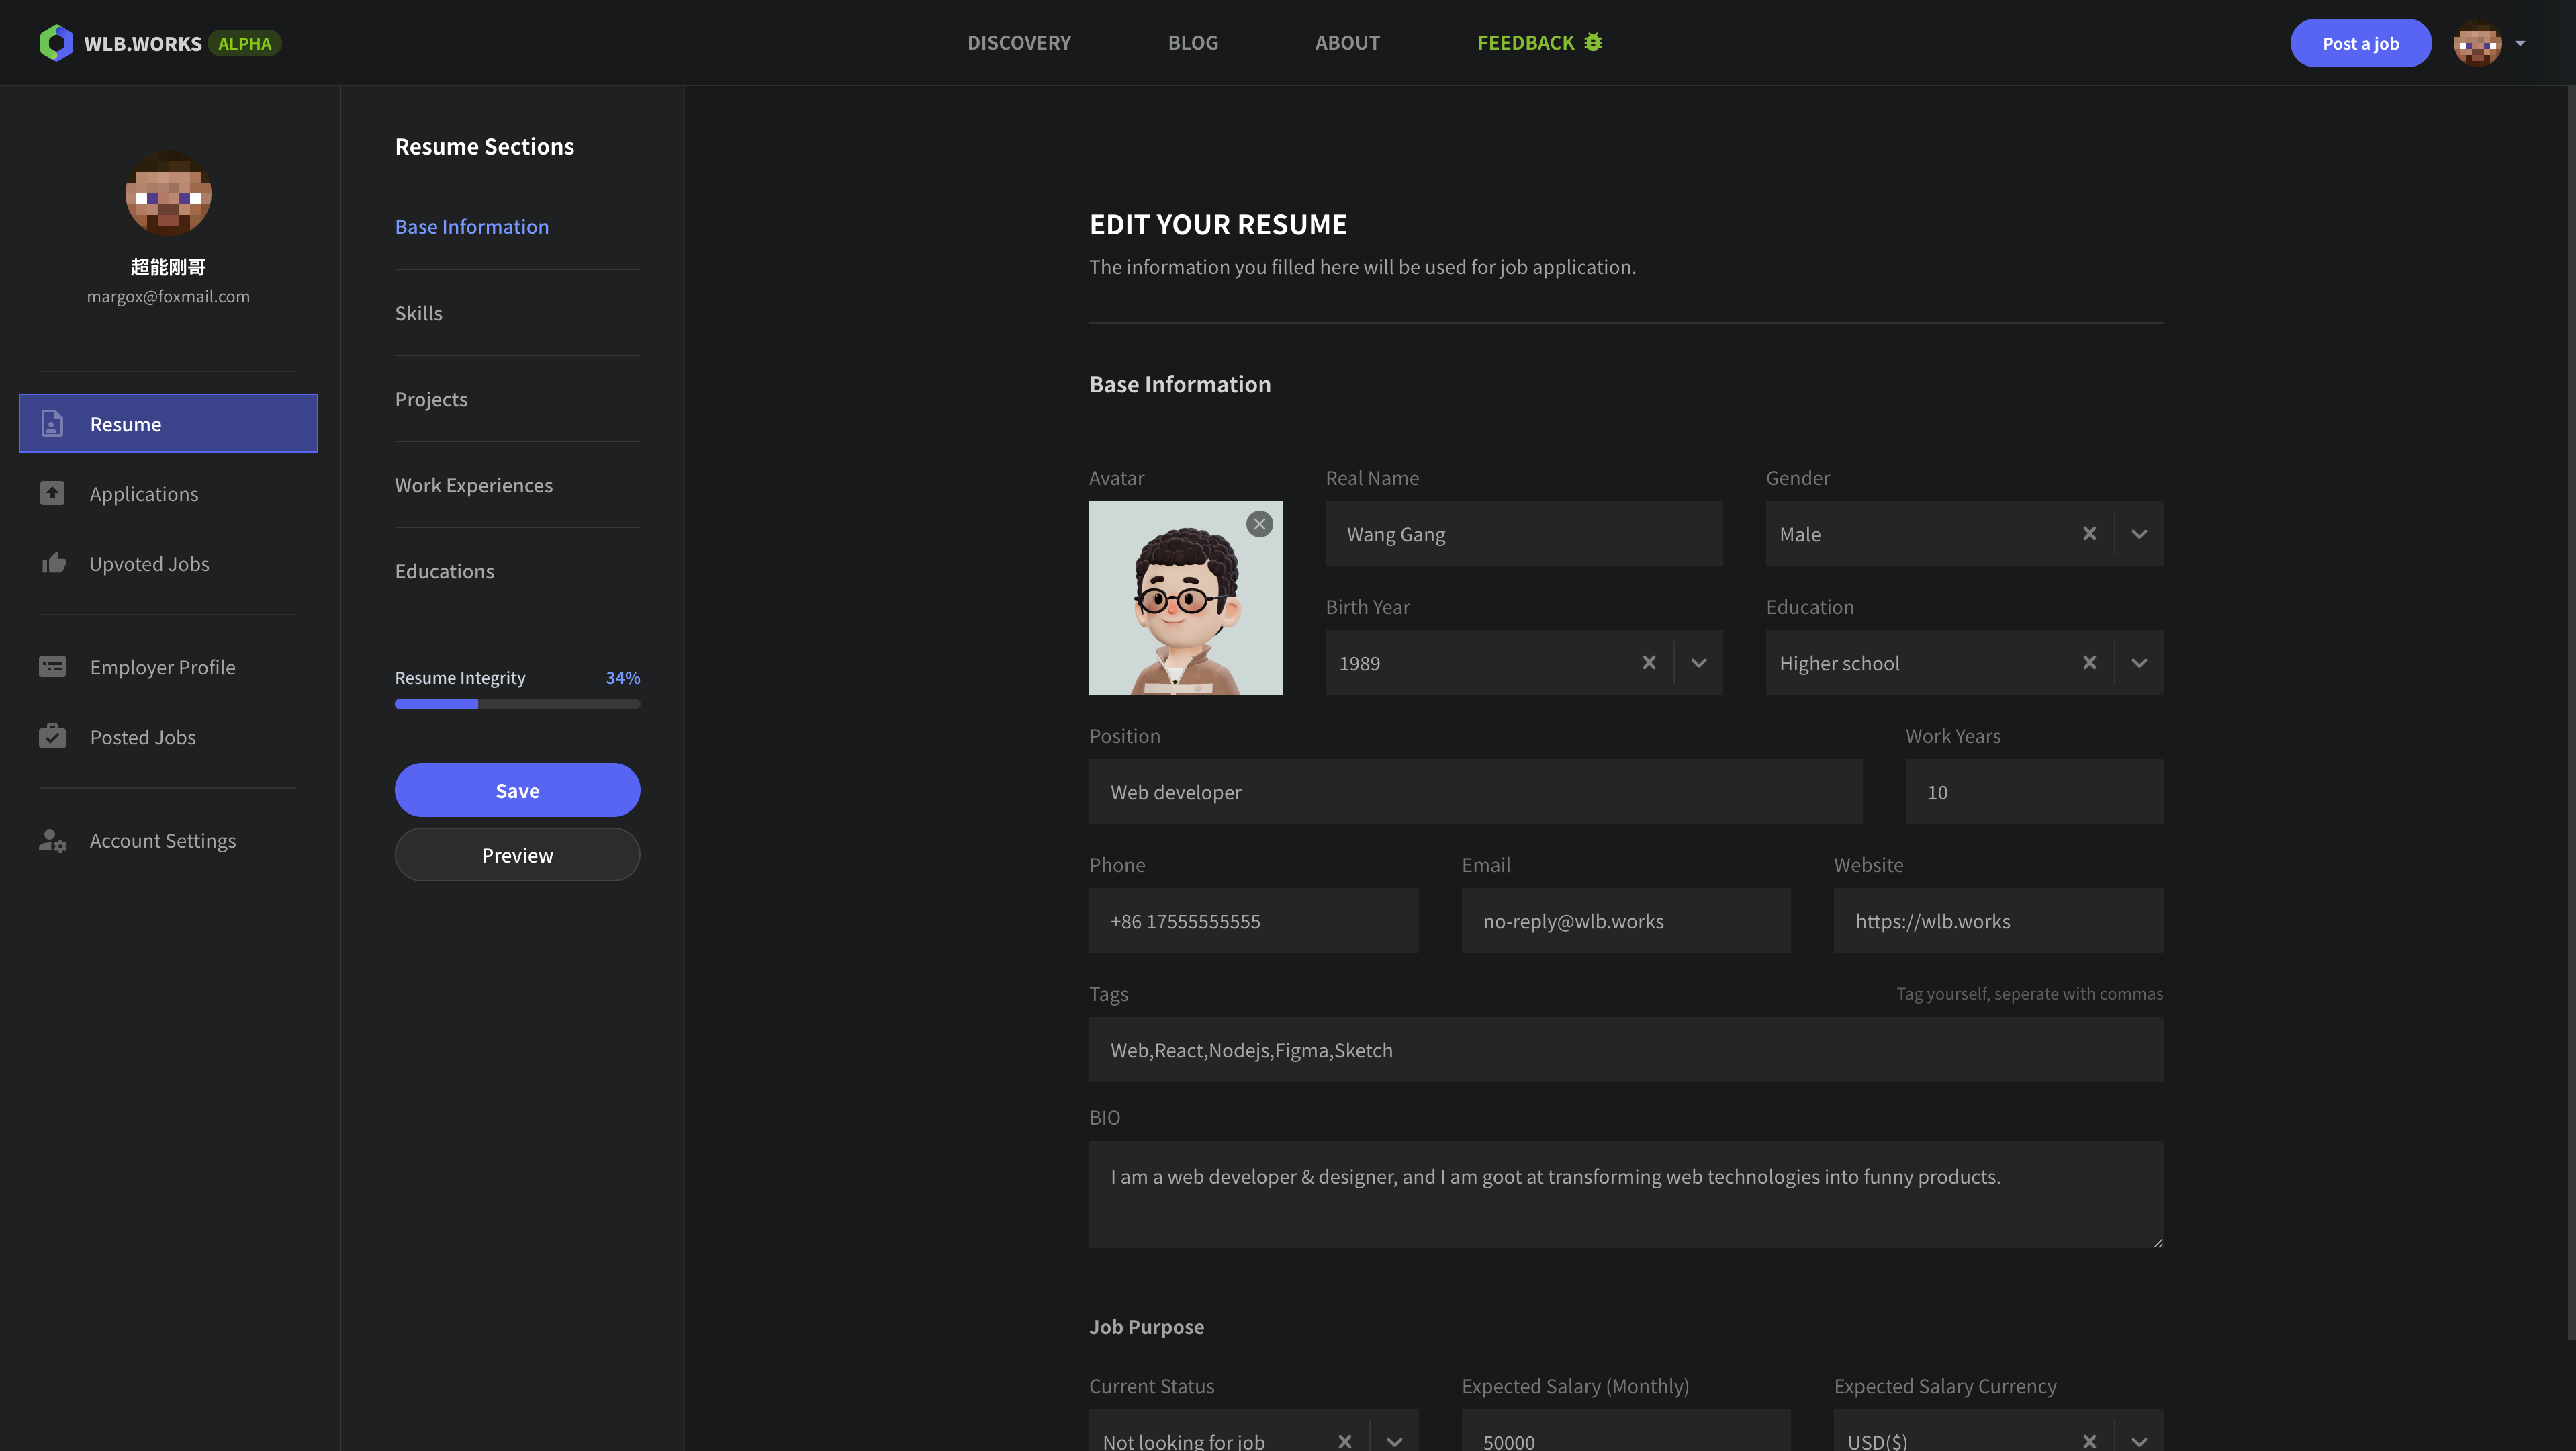Remove the avatar photo with X
This screenshot has height=1451, width=2576.
click(x=1259, y=524)
